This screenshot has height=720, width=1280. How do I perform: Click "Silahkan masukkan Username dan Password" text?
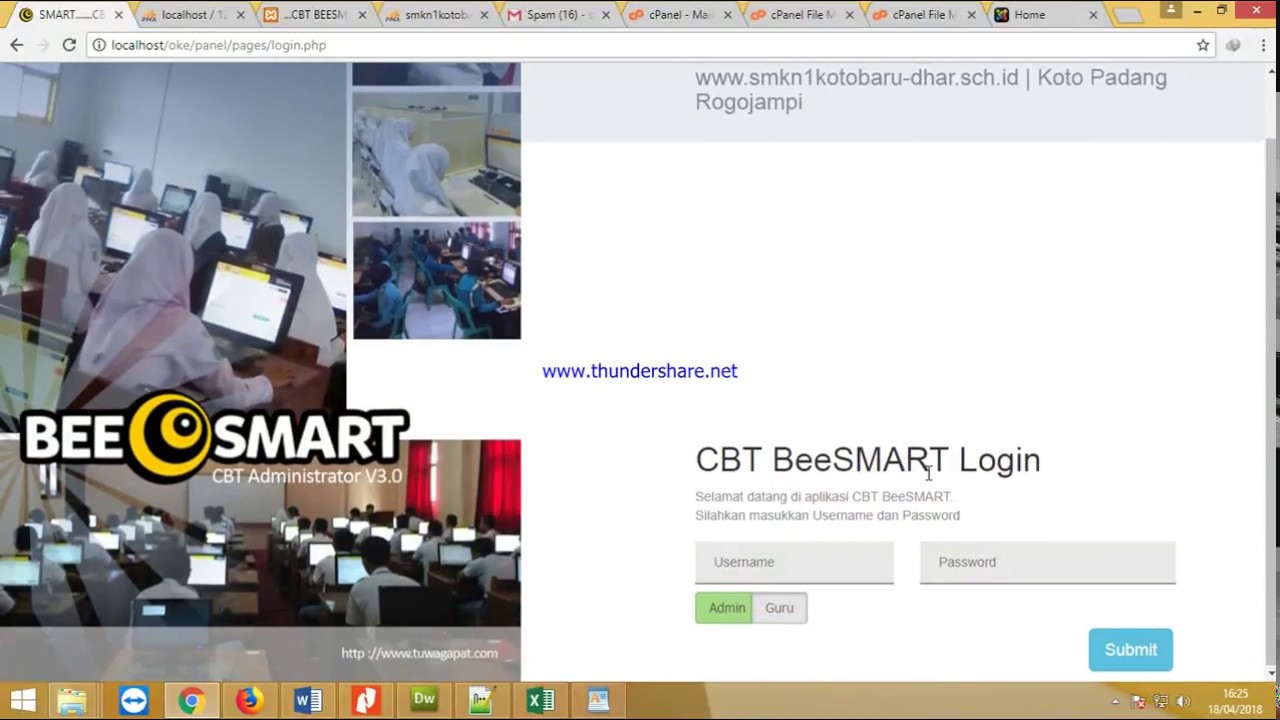[827, 515]
